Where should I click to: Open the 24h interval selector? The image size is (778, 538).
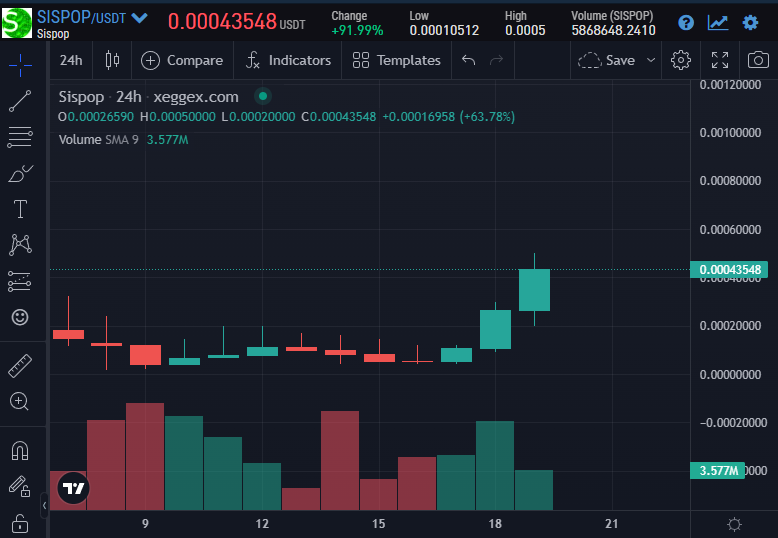[71, 61]
